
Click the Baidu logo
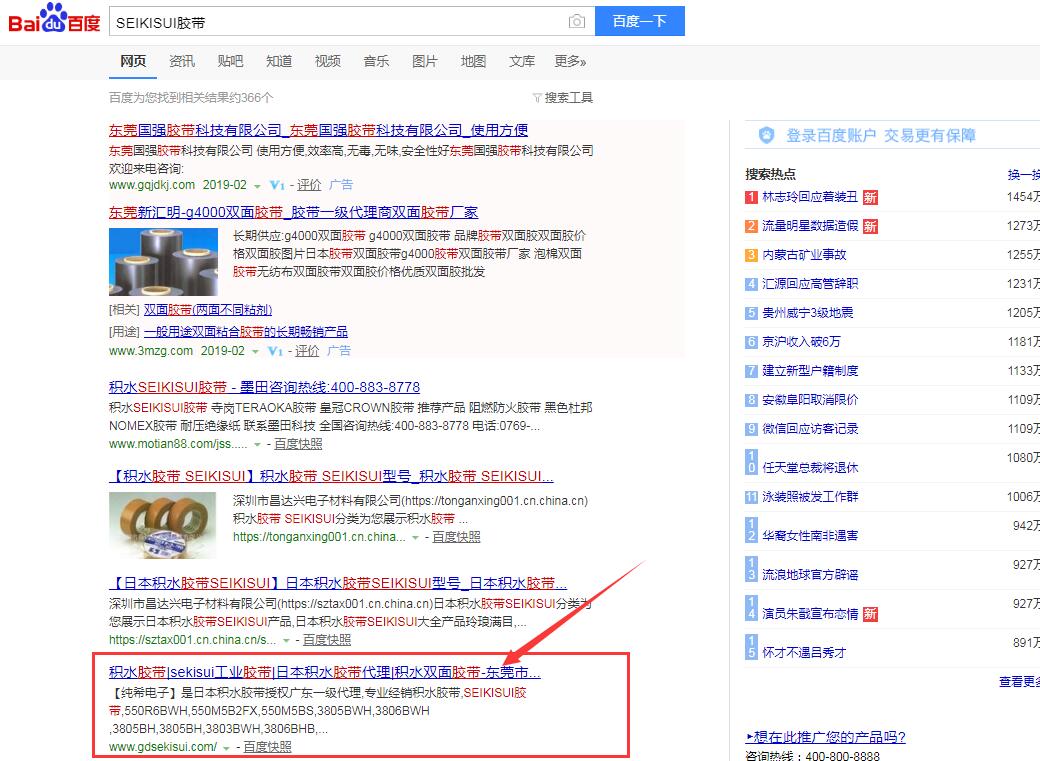(x=54, y=20)
